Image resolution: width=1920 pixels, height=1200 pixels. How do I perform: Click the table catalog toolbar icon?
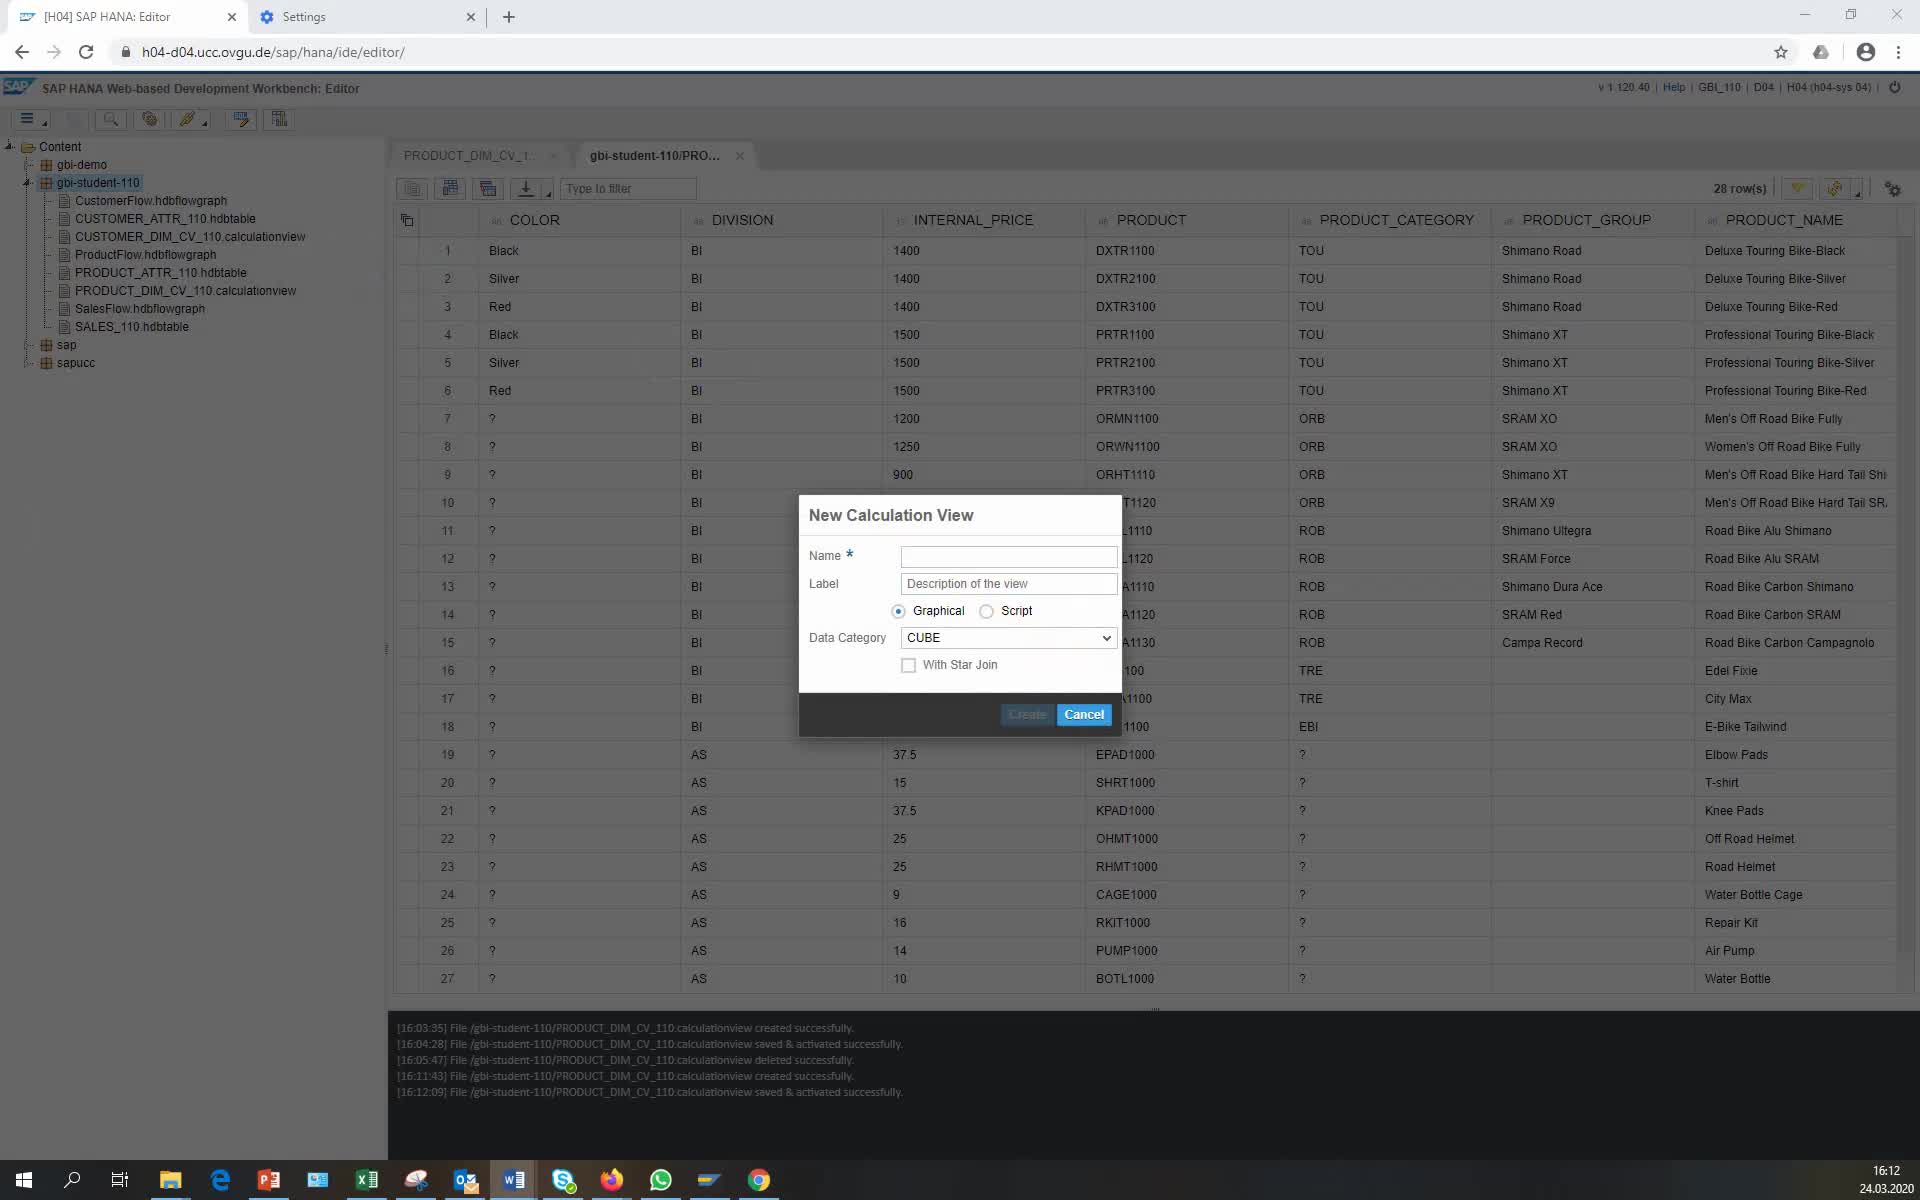[x=279, y=119]
